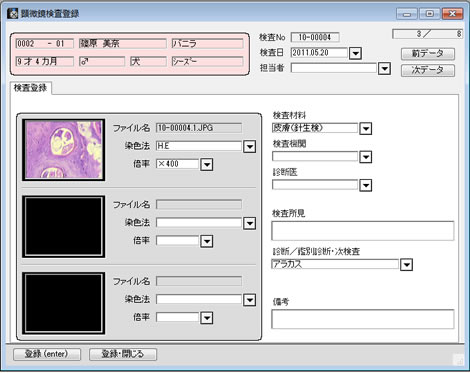470x373 pixels.
Task: Click the 検査材料 field 皮膚(針生検)
Action: pyautogui.click(x=315, y=128)
